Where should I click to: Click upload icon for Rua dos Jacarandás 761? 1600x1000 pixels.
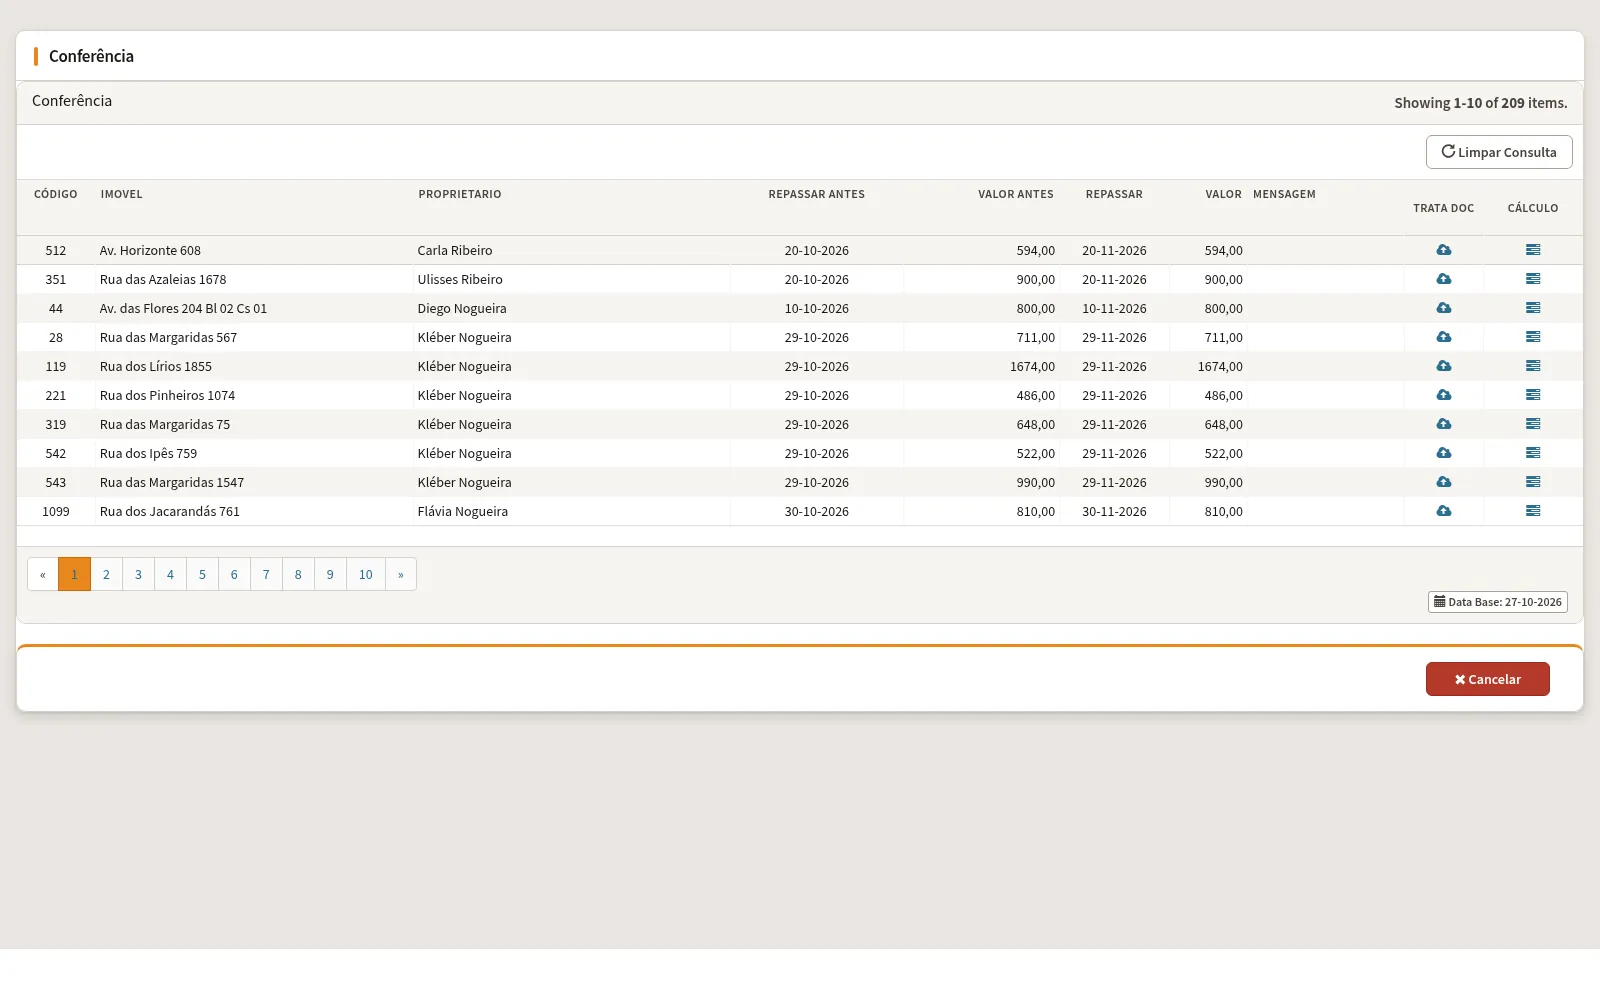(1444, 511)
